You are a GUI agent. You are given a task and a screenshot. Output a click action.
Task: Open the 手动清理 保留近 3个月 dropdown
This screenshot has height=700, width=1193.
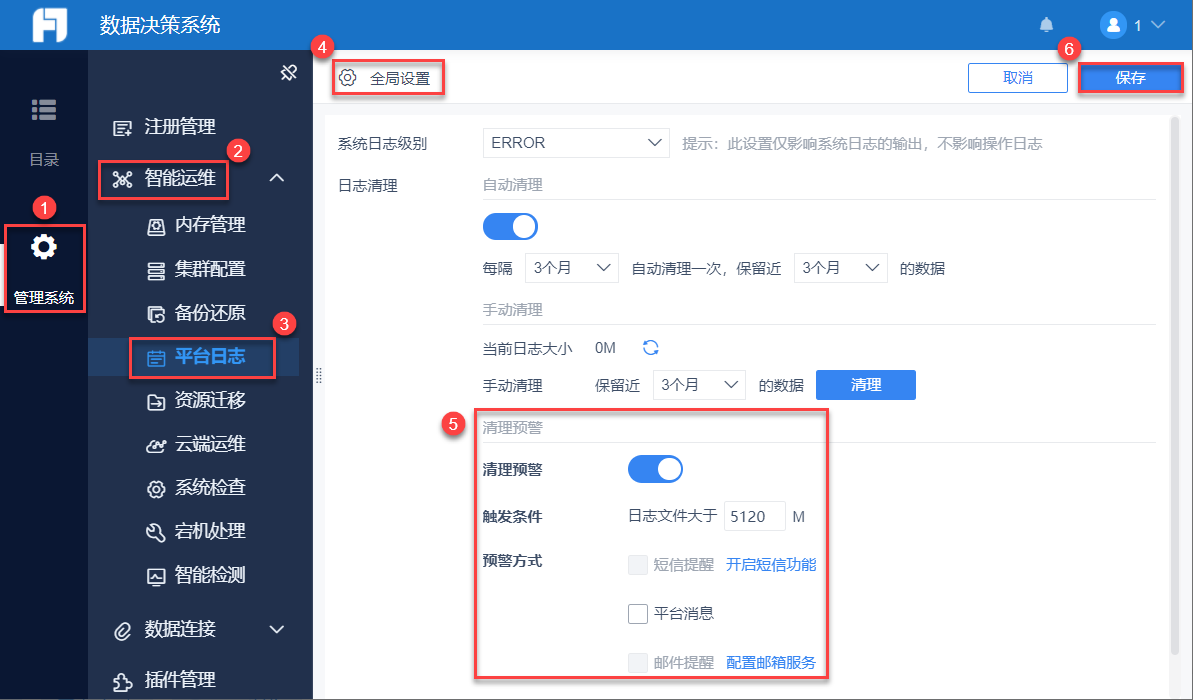[699, 385]
